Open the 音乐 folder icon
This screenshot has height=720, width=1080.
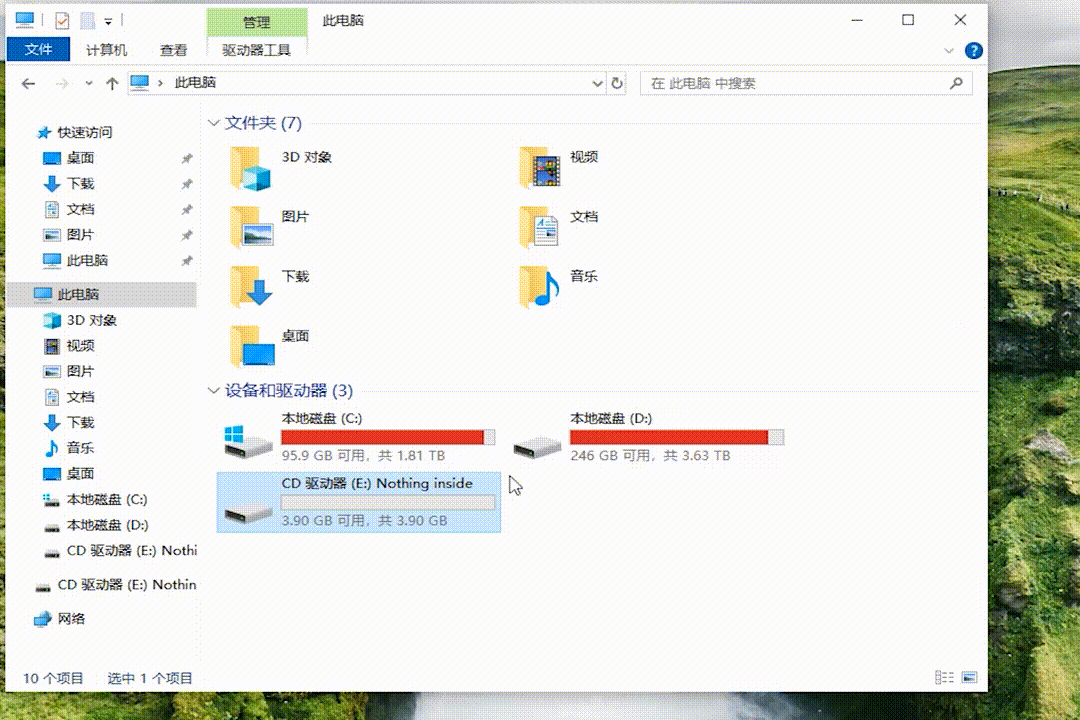tap(539, 287)
